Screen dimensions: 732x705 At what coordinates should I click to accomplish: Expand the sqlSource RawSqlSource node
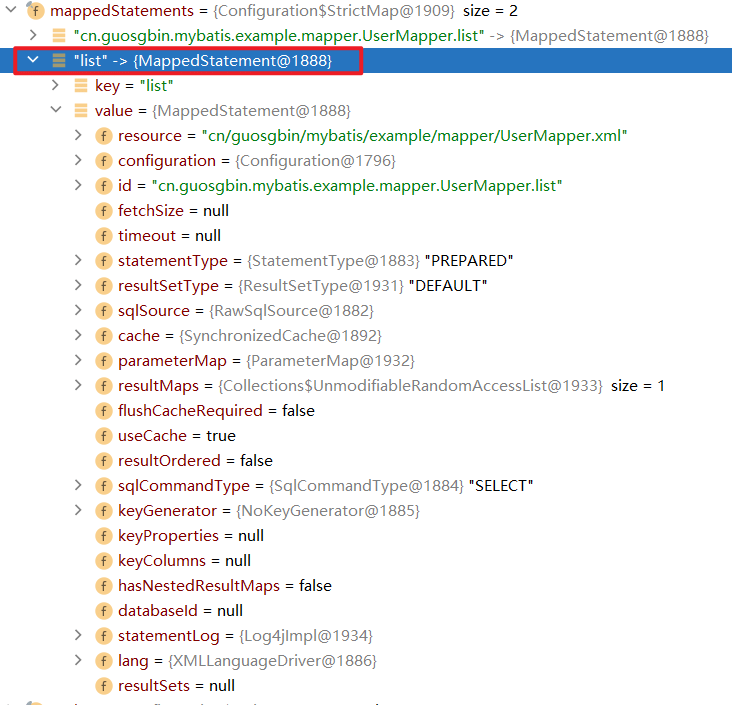click(79, 311)
